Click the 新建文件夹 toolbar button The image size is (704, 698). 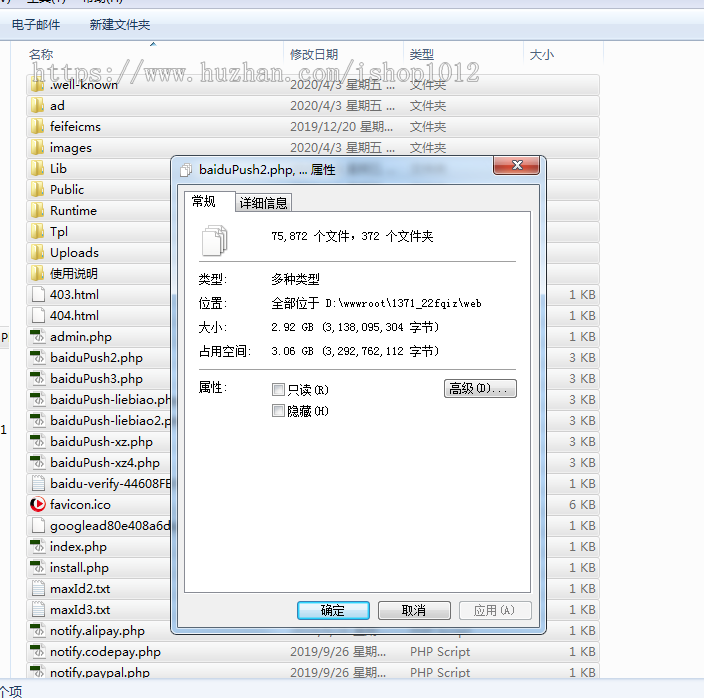(119, 25)
